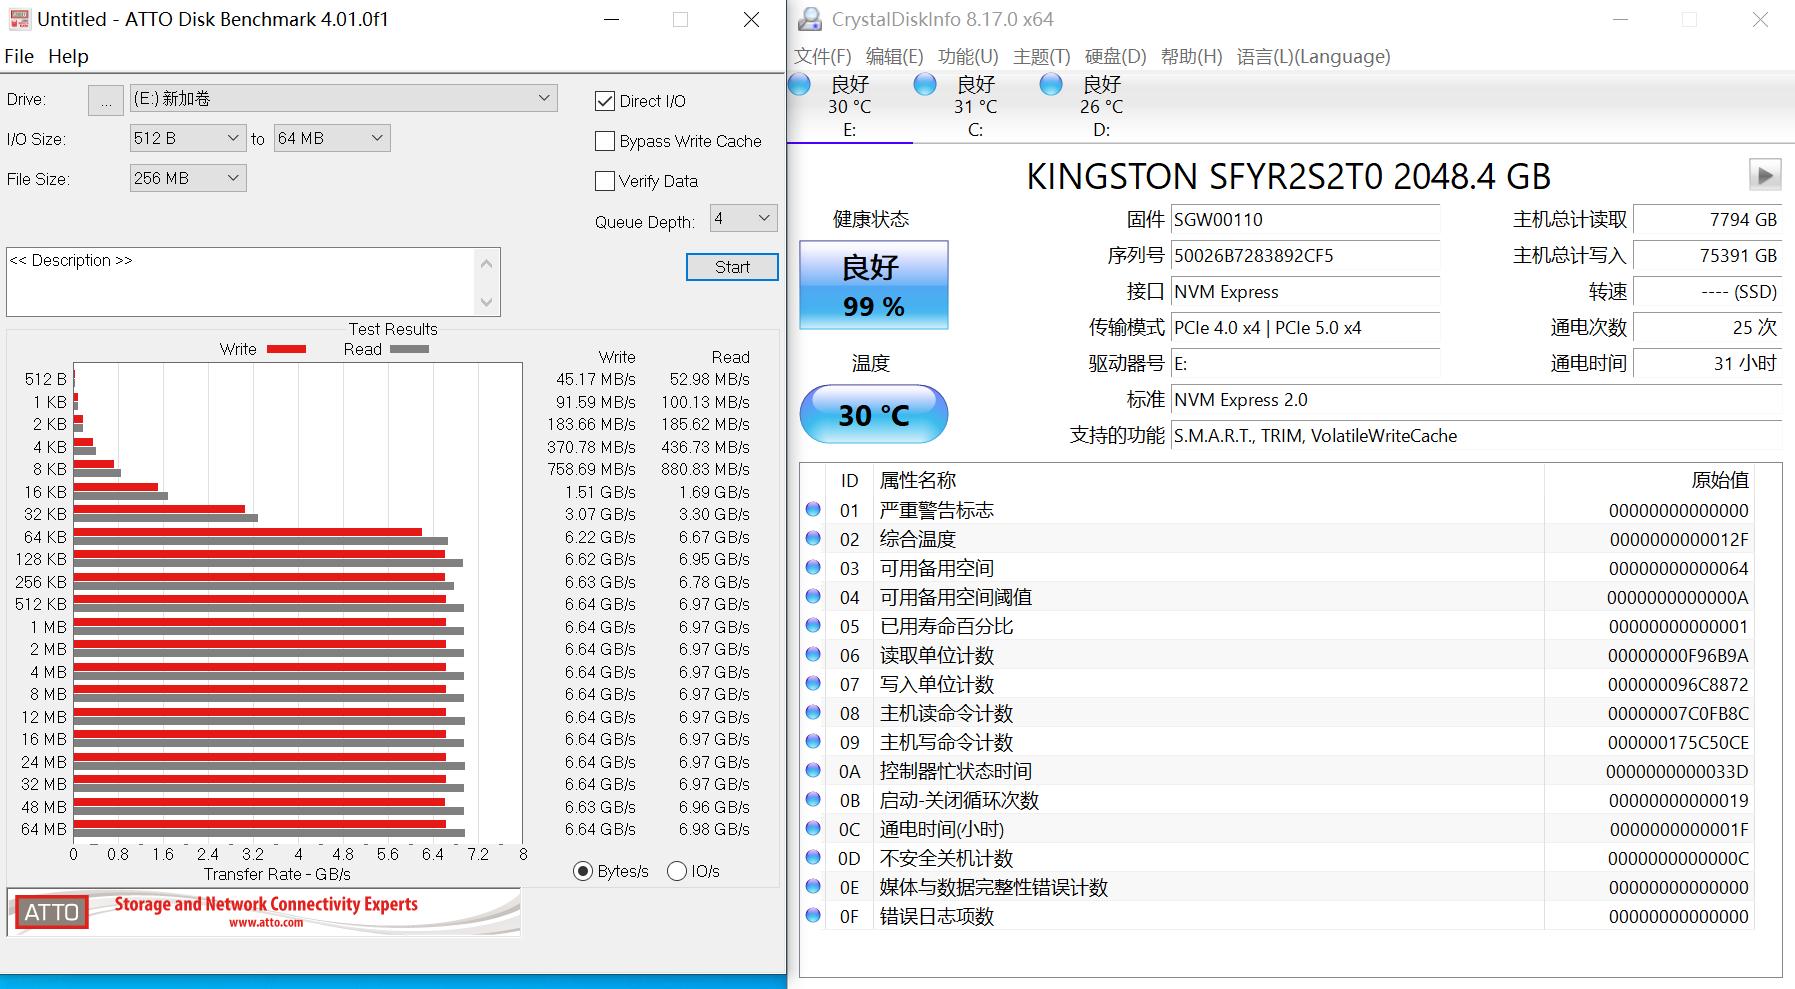1795x989 pixels.
Task: Click the firmware field SGW00110
Action: pos(1305,219)
